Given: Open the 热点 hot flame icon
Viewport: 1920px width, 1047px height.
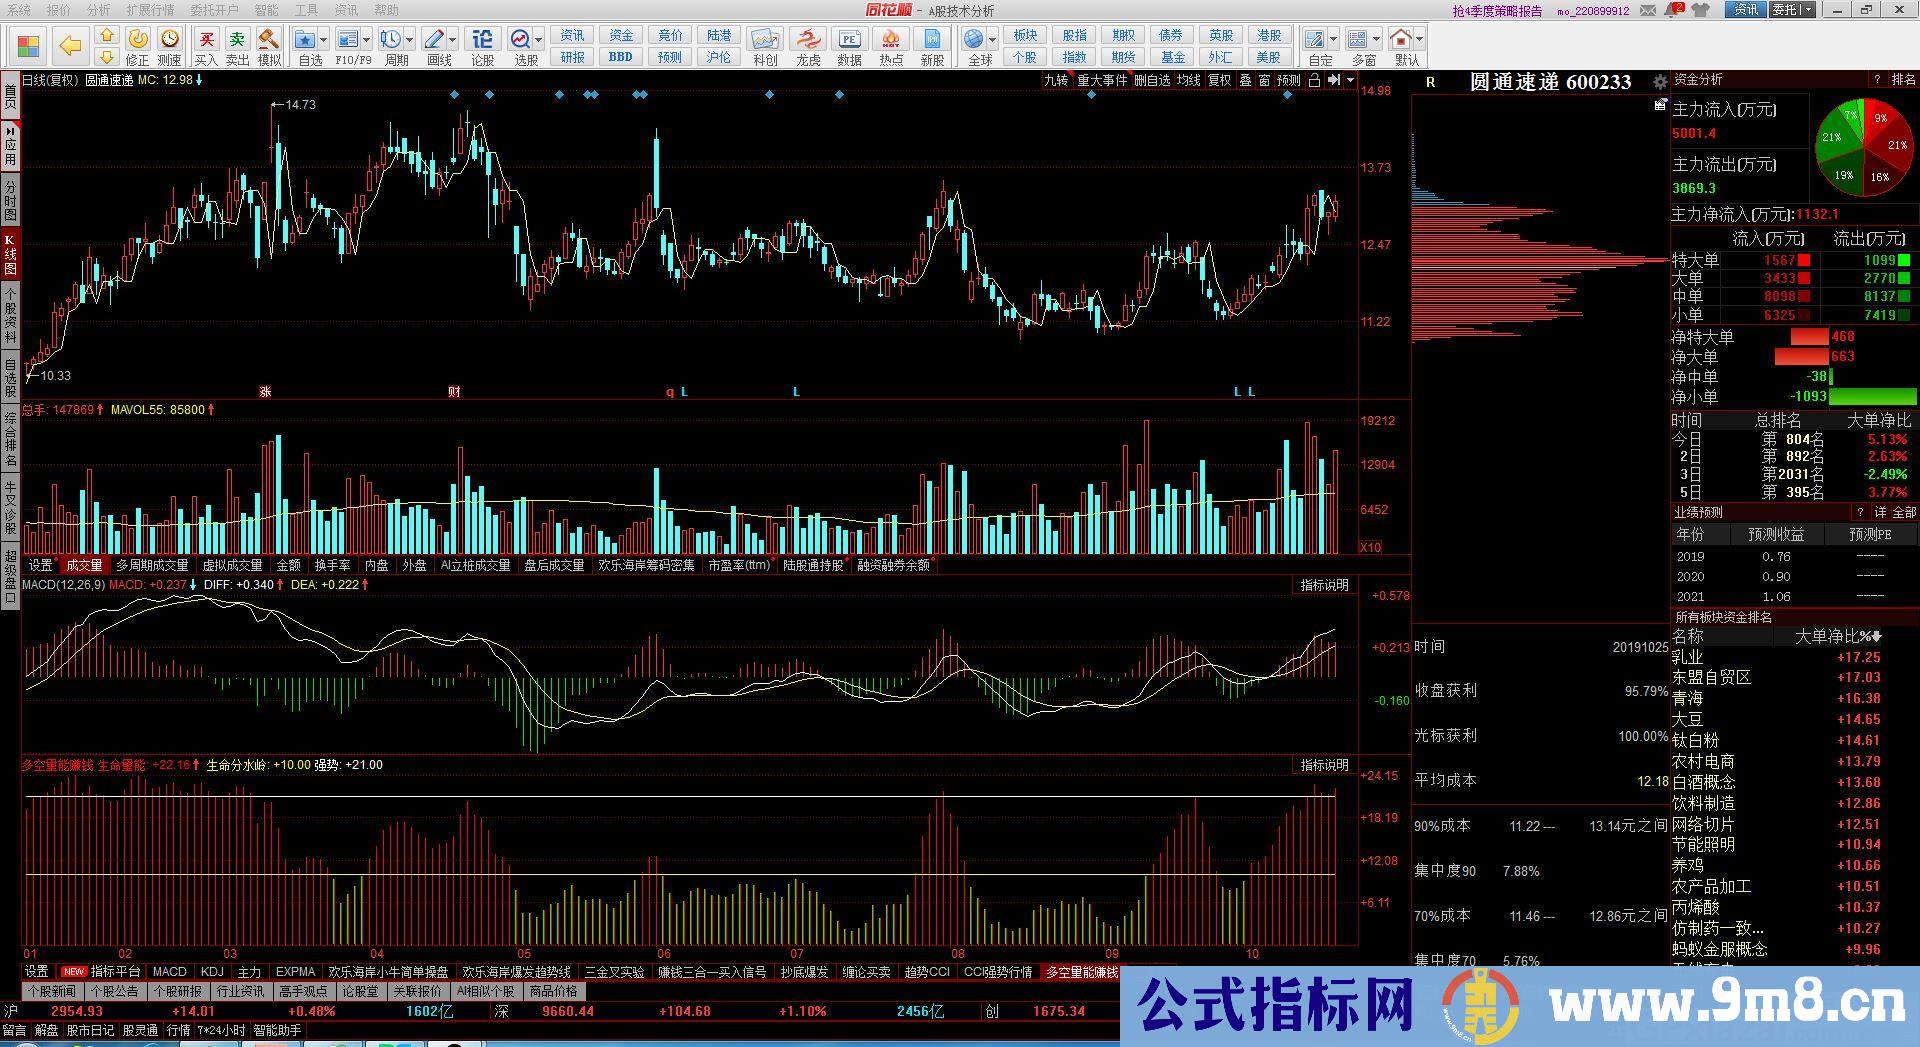Looking at the screenshot, I should [890, 39].
